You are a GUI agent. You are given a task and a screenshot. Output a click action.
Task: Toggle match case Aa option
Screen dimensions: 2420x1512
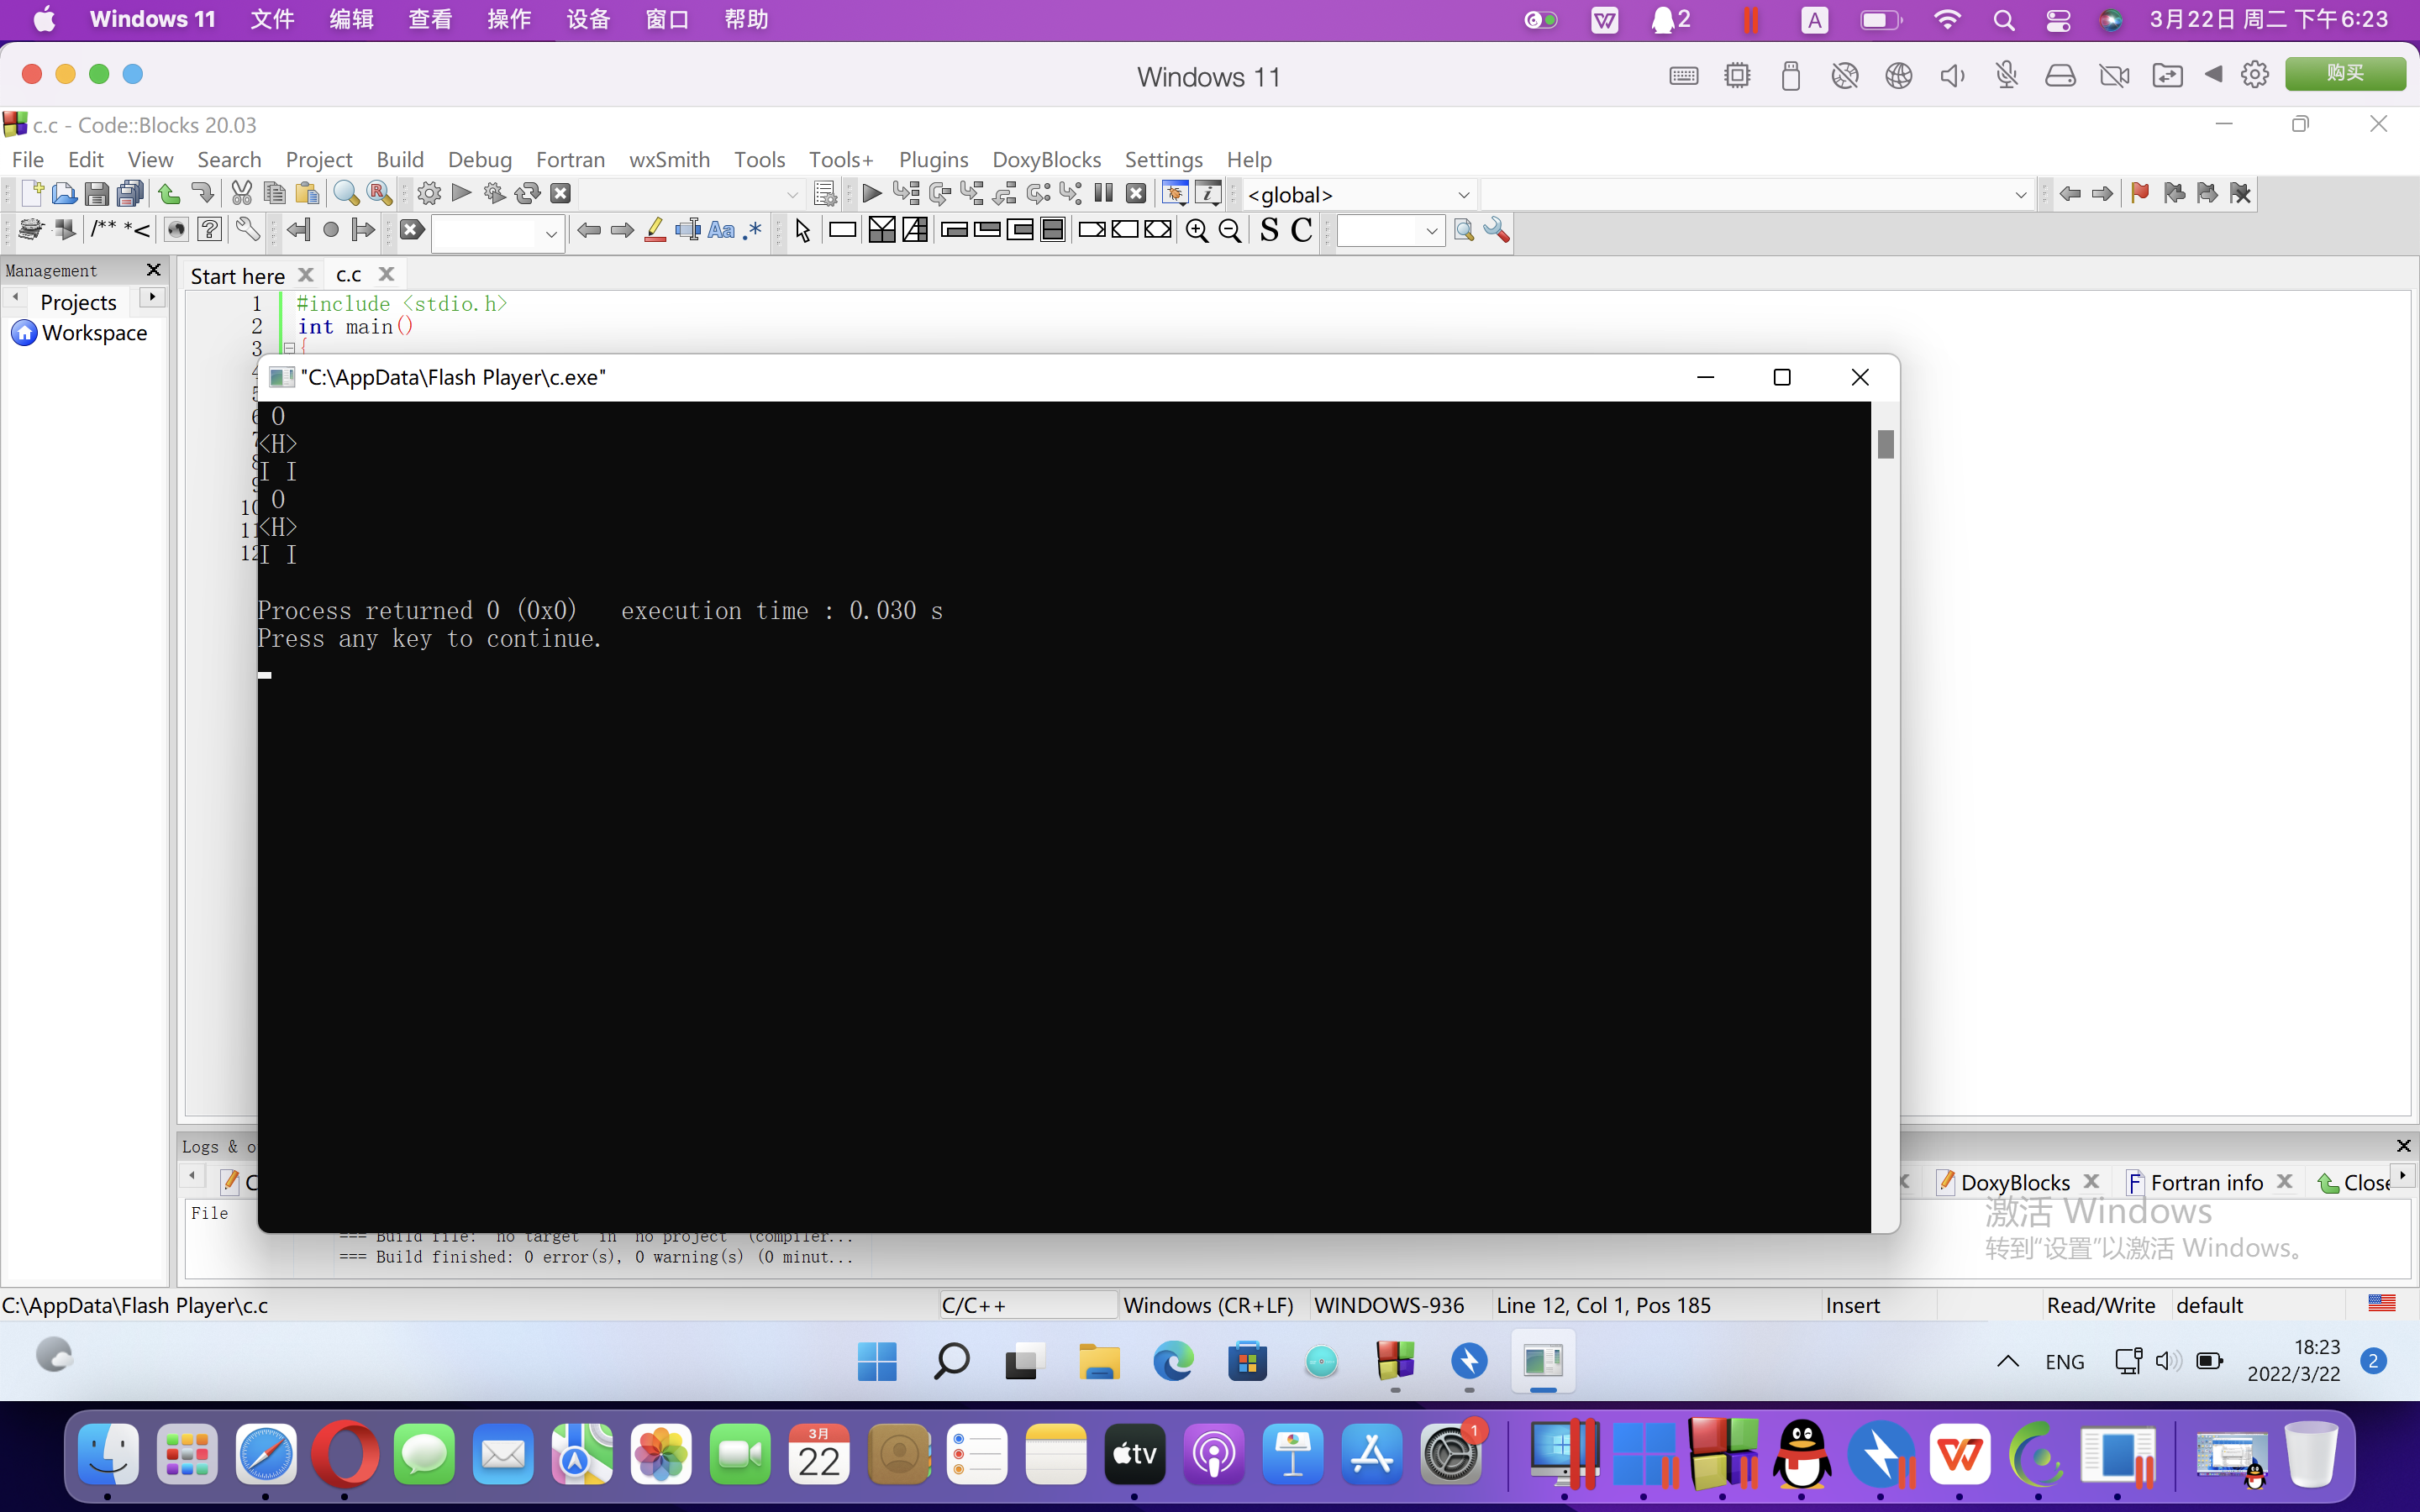[721, 230]
